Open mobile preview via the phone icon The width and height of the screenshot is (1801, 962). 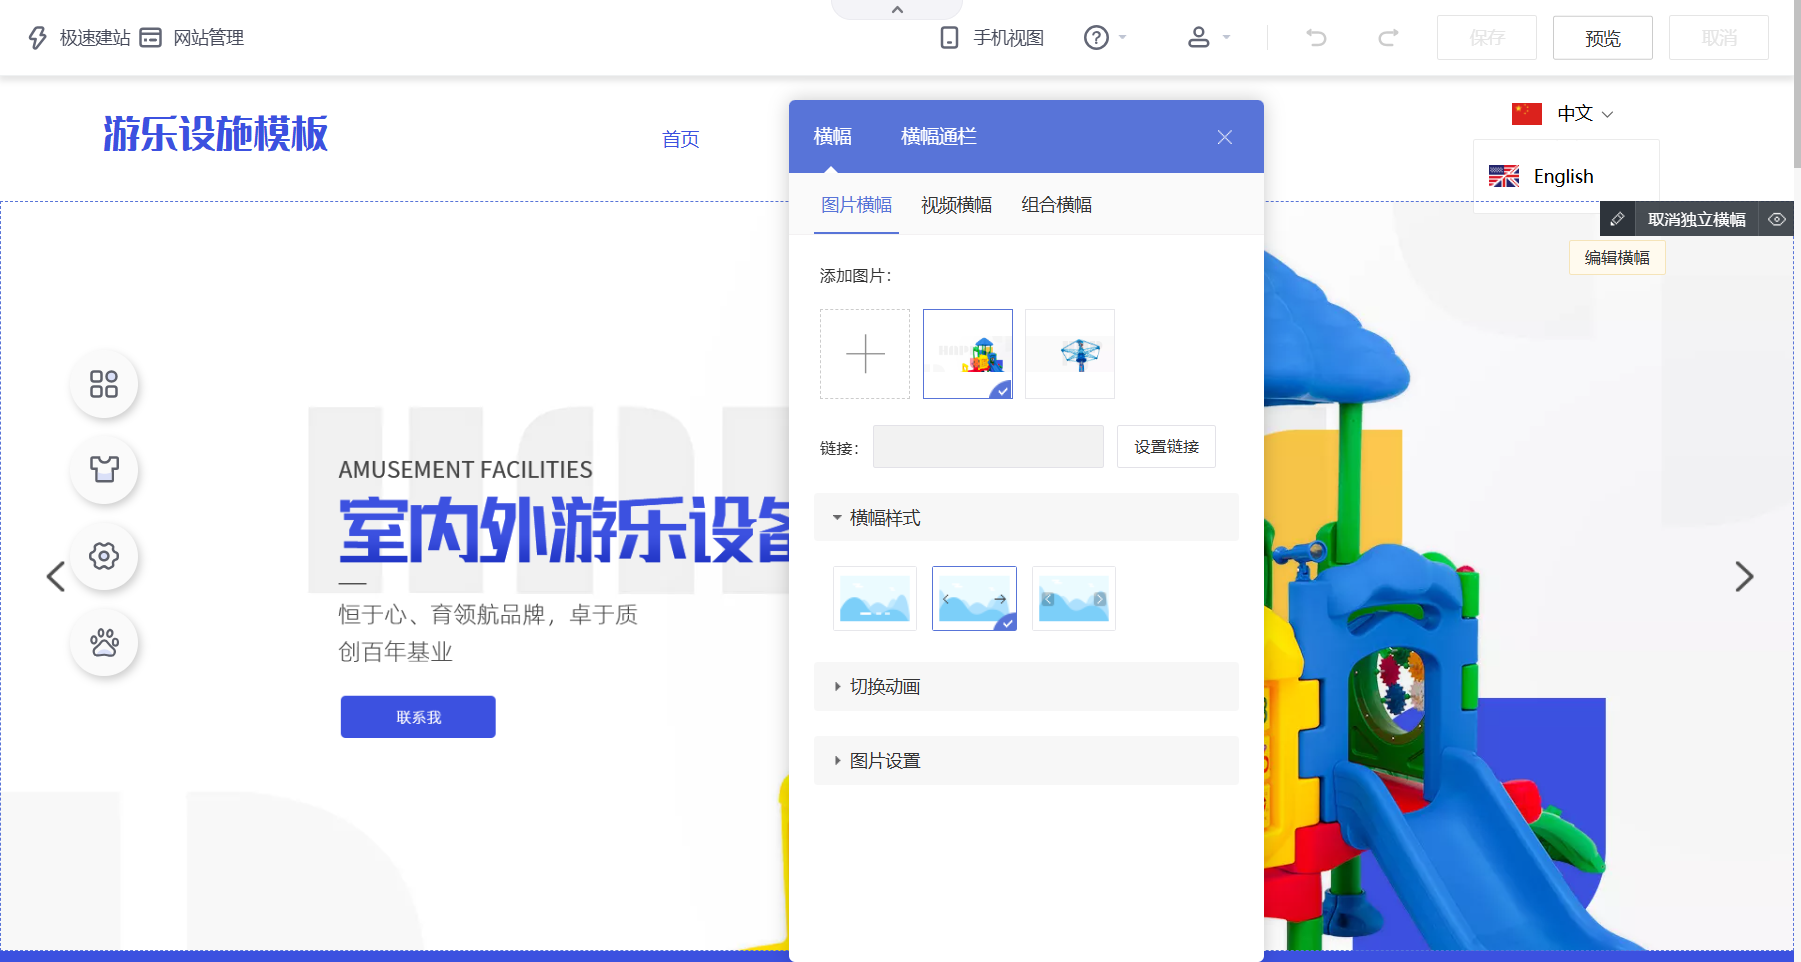[x=948, y=37]
